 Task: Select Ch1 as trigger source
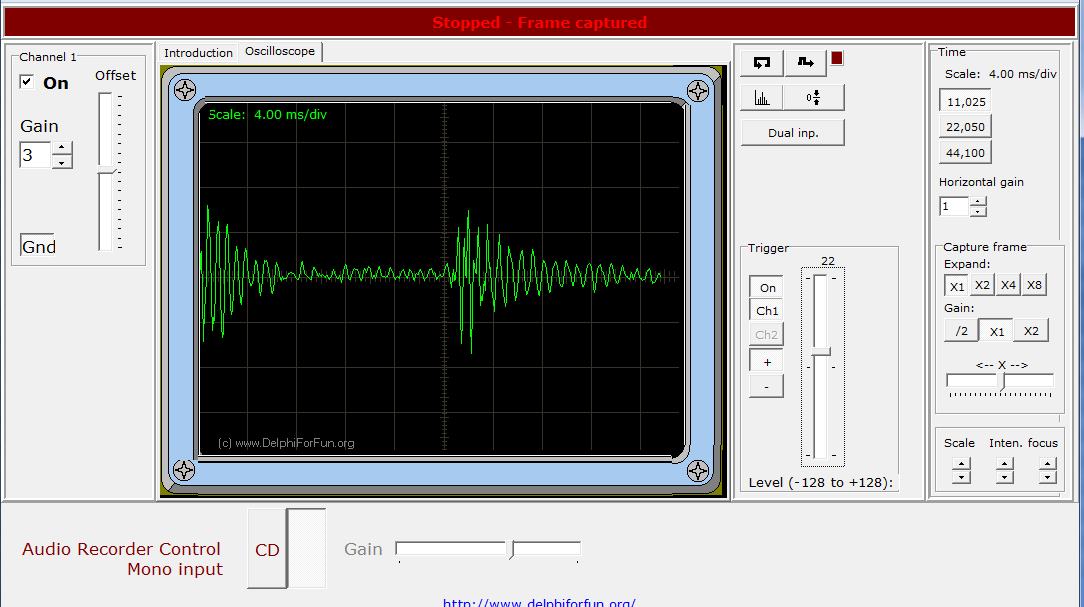pyautogui.click(x=767, y=311)
